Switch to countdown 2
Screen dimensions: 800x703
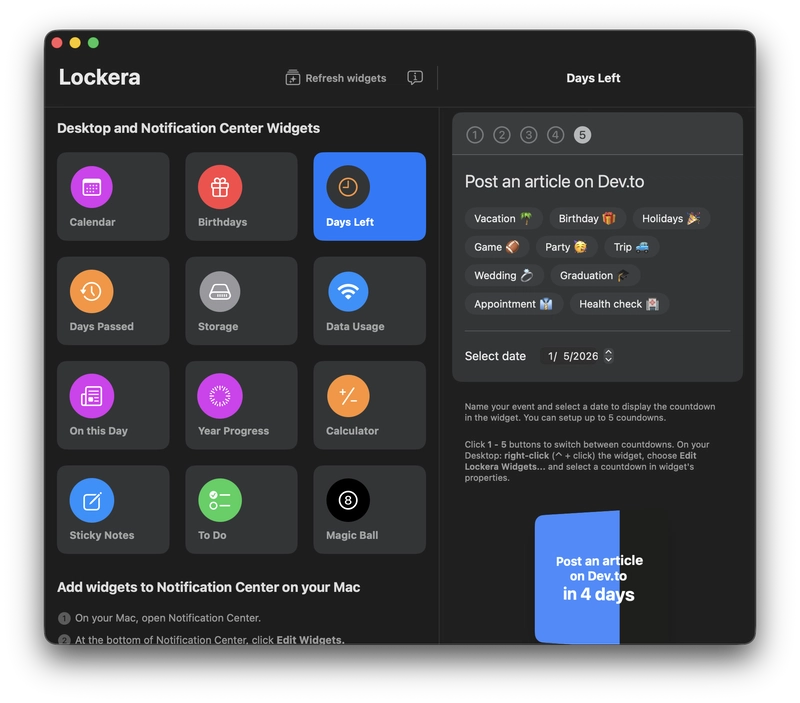[x=502, y=135]
